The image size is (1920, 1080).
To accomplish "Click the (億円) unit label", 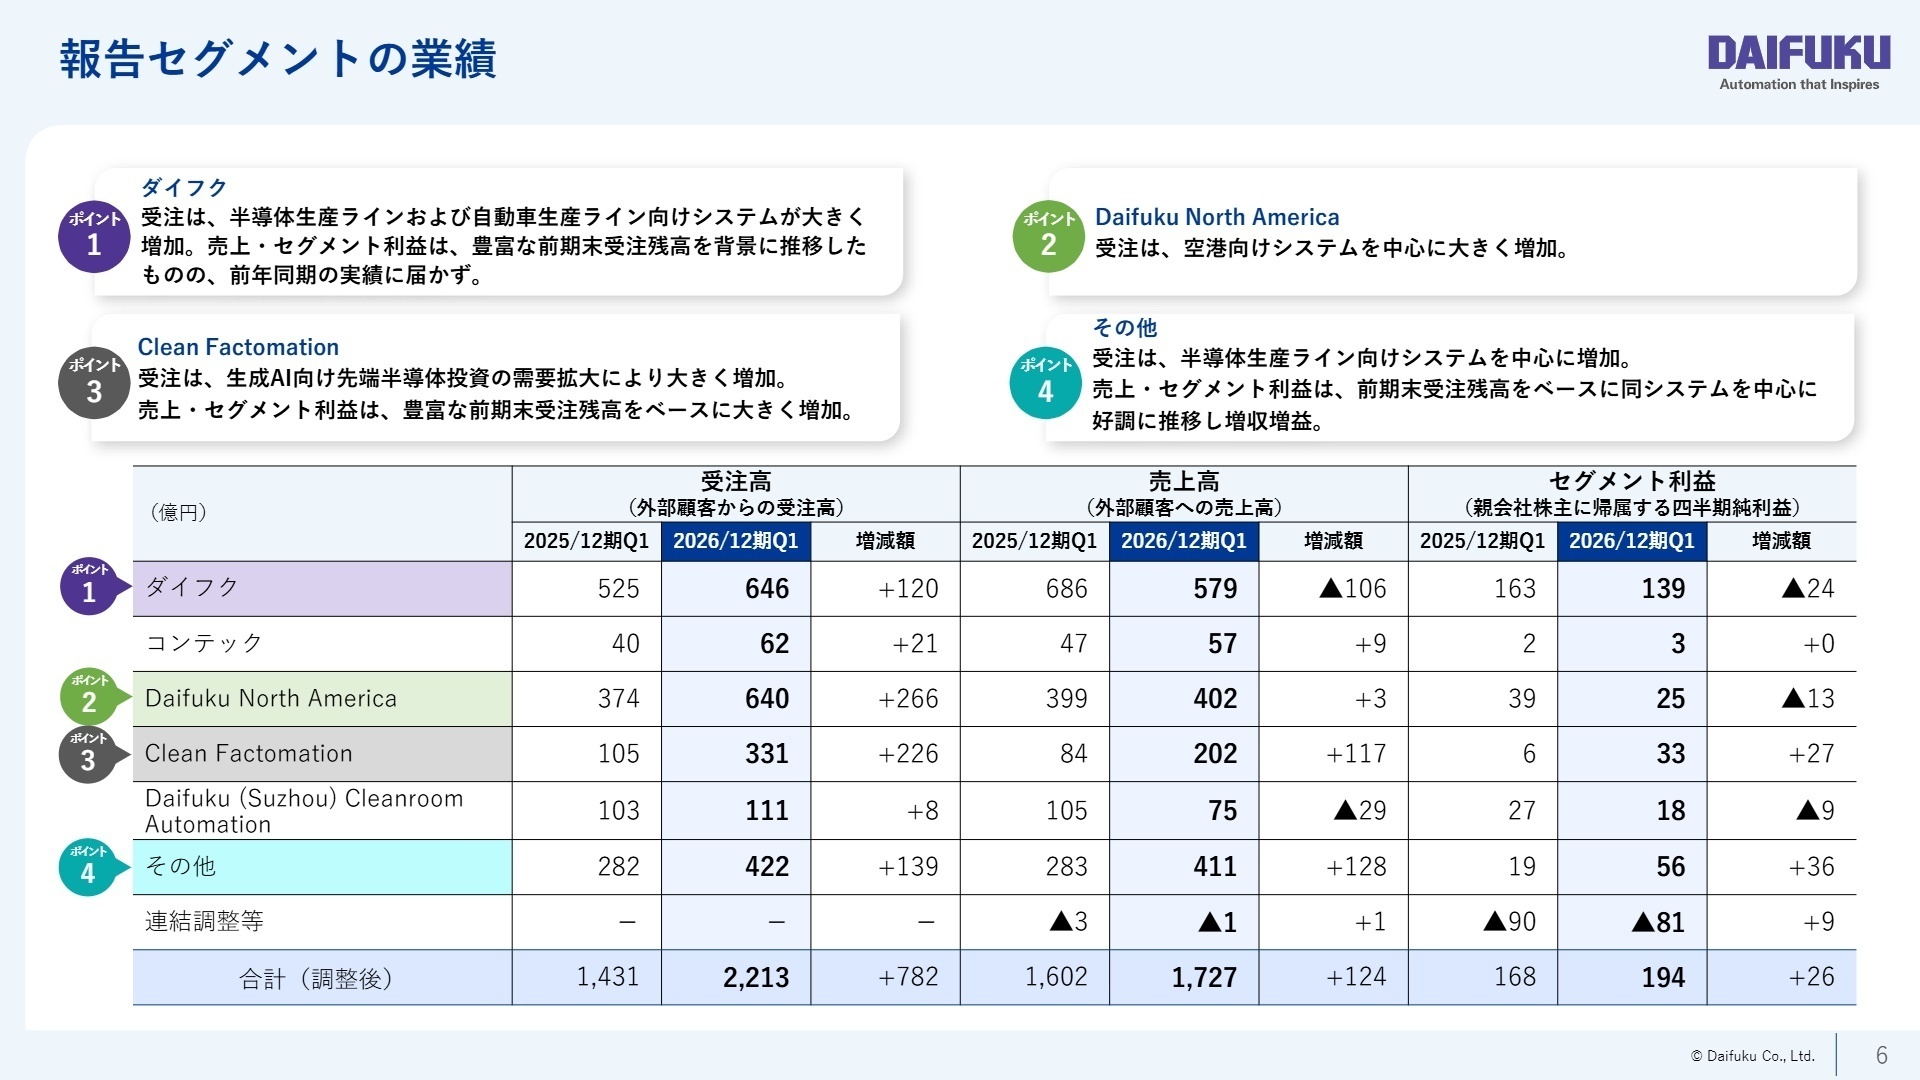I will click(x=179, y=512).
